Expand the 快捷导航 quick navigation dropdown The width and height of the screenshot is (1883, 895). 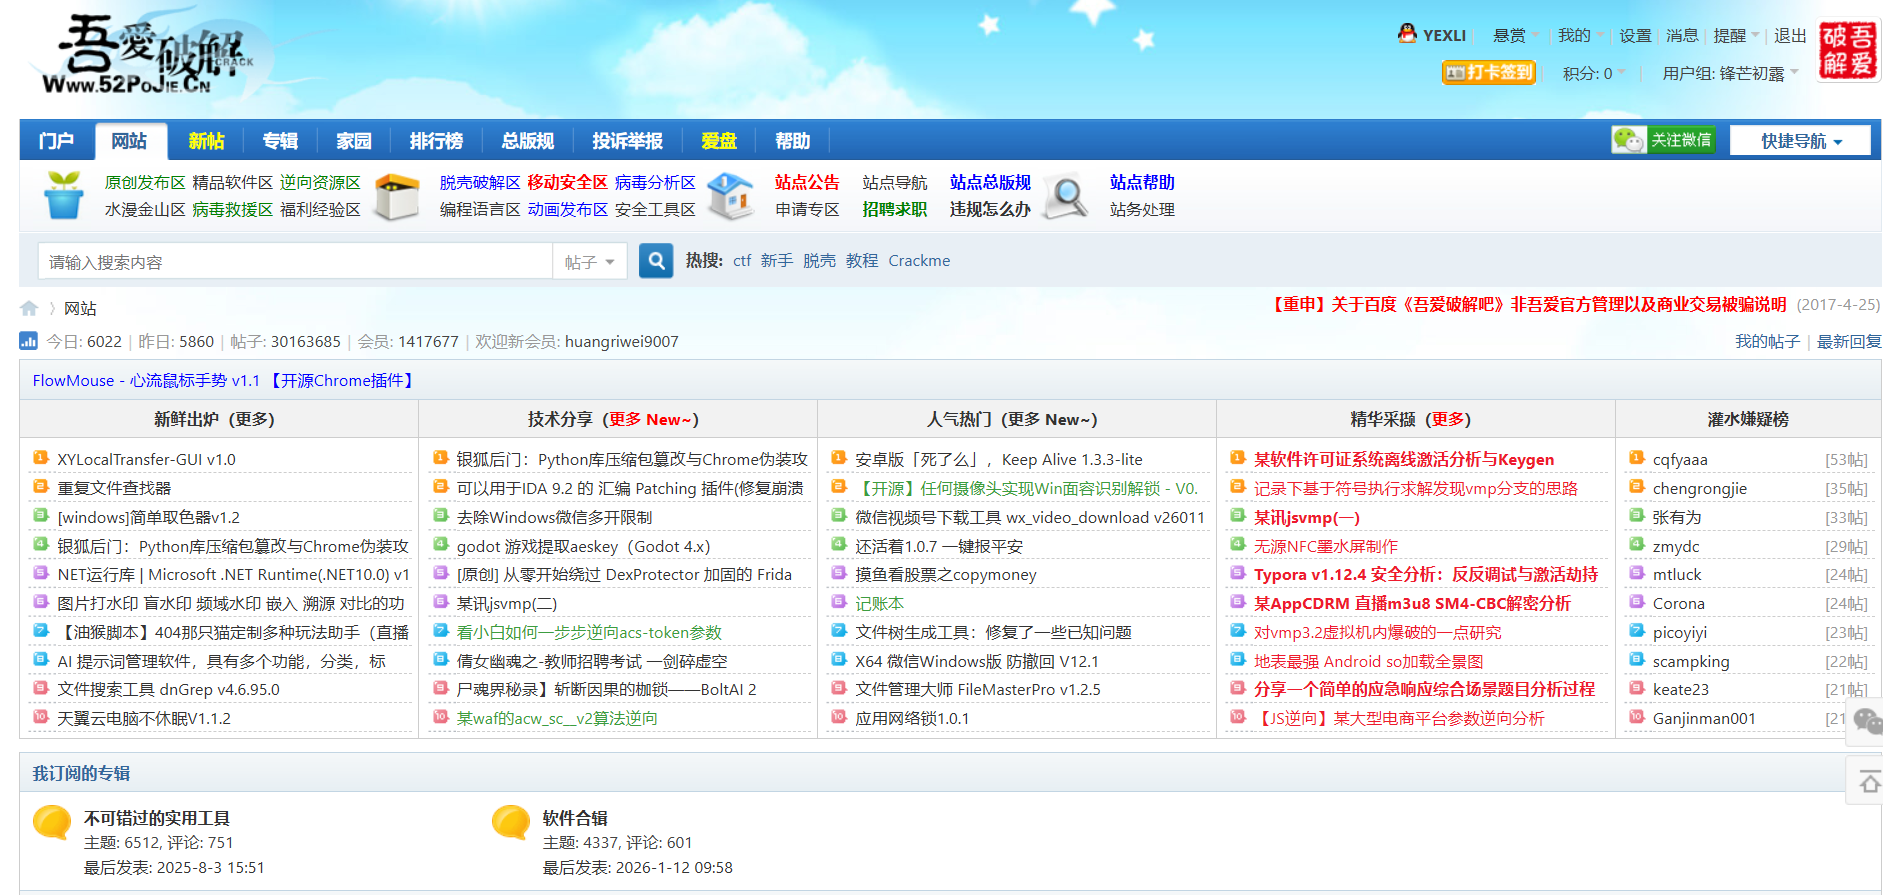pyautogui.click(x=1800, y=141)
